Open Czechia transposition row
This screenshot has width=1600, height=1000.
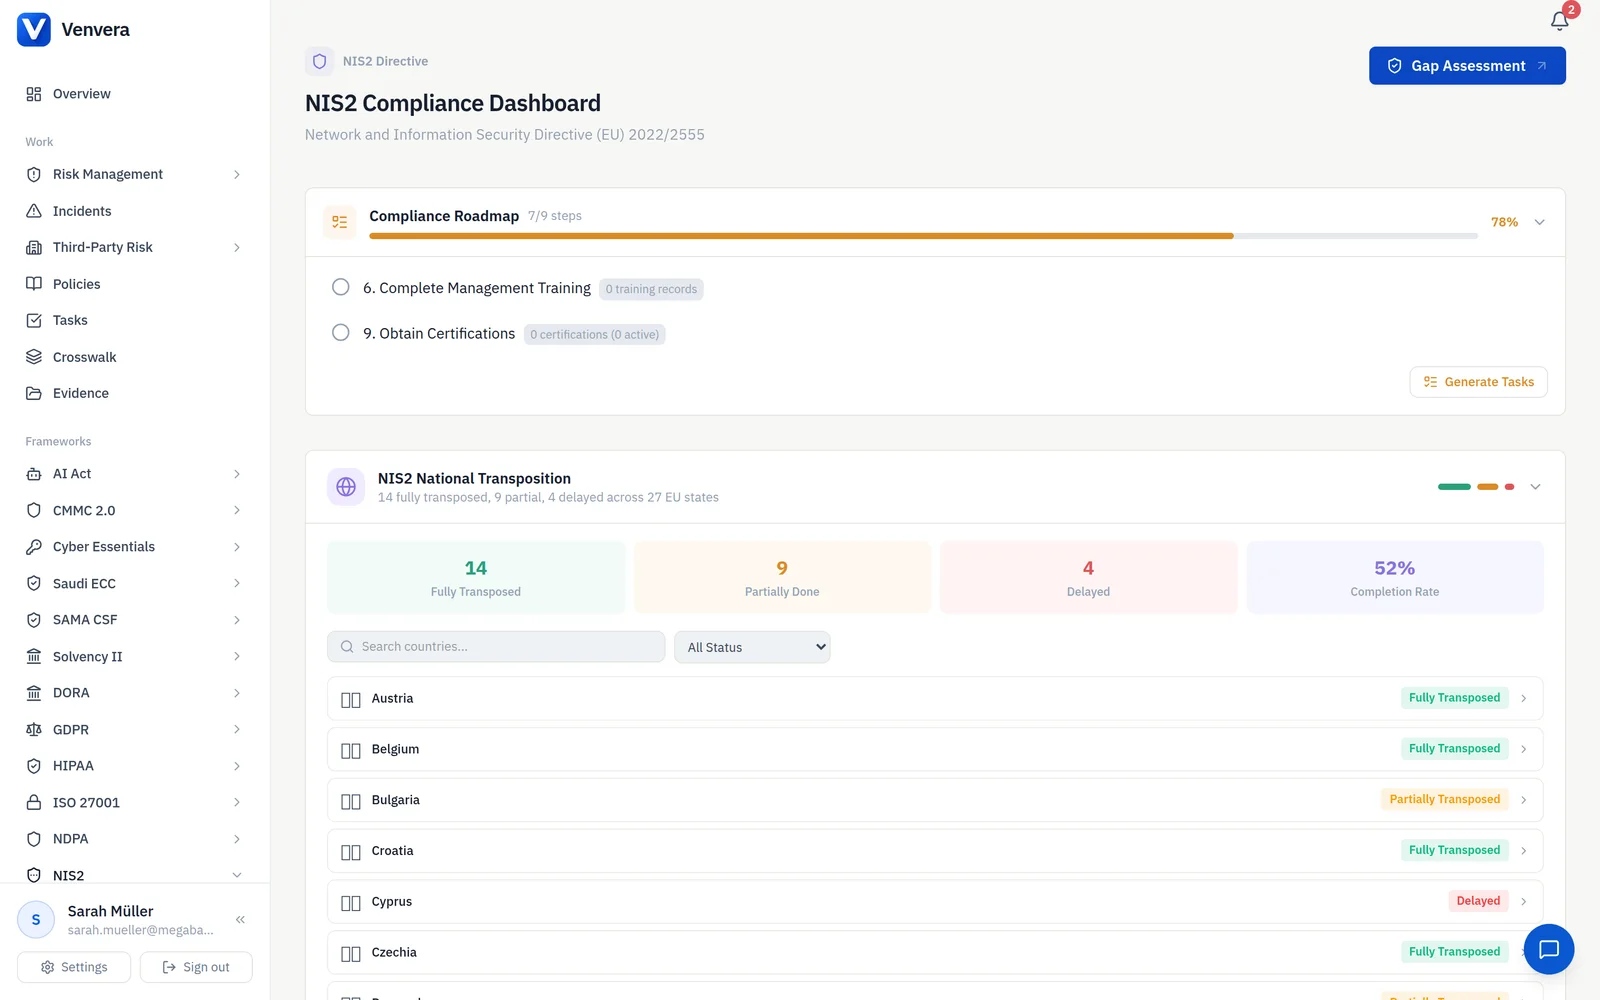(x=935, y=953)
